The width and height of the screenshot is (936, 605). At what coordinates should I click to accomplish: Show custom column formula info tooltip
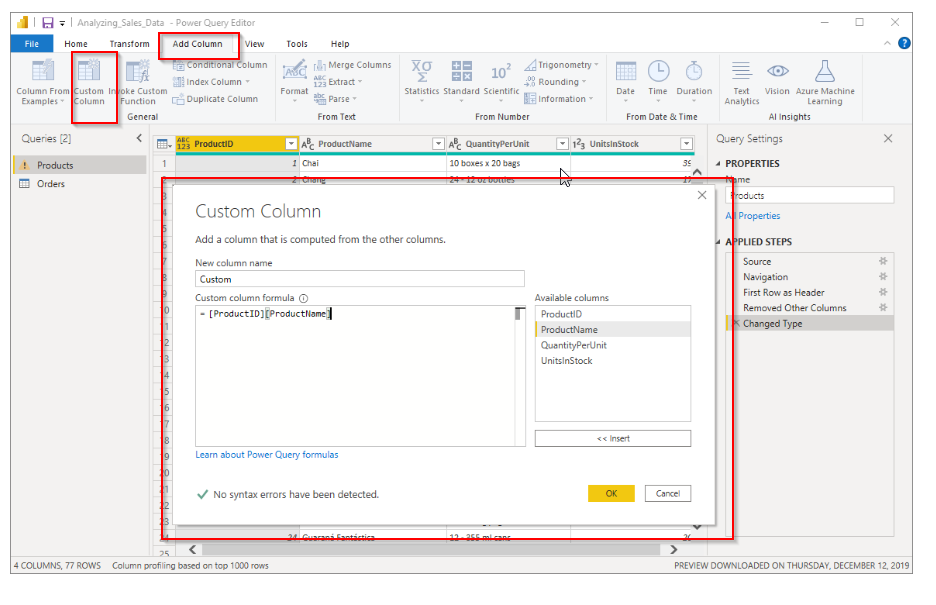303,298
